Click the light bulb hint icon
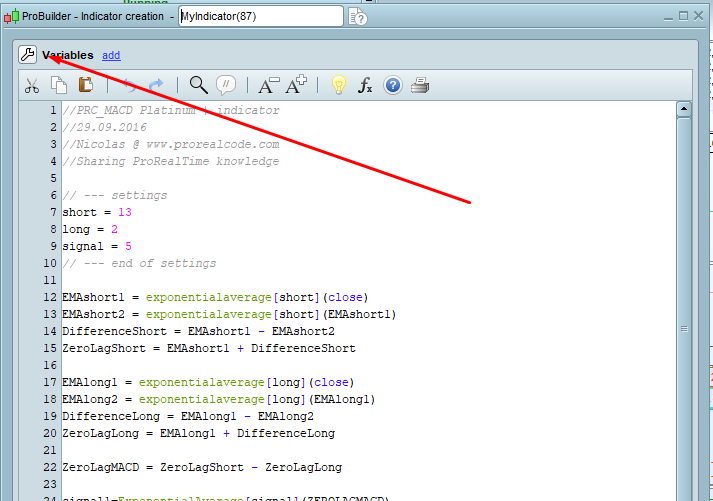 pos(339,85)
